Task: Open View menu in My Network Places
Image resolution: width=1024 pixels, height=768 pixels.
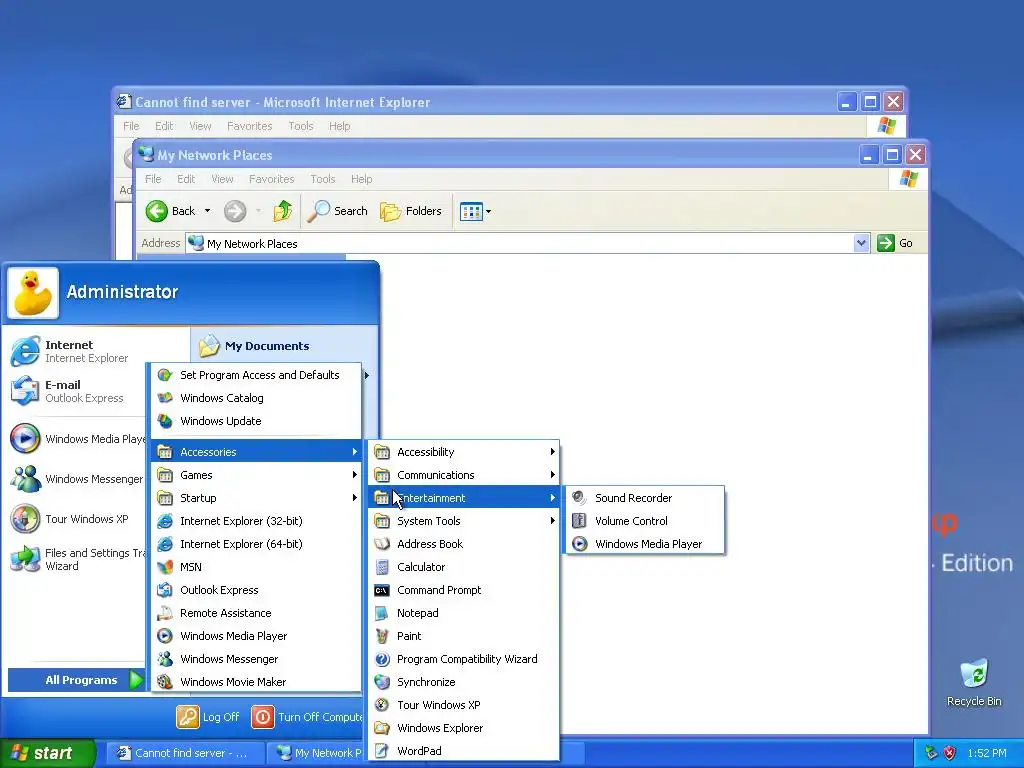Action: point(222,179)
